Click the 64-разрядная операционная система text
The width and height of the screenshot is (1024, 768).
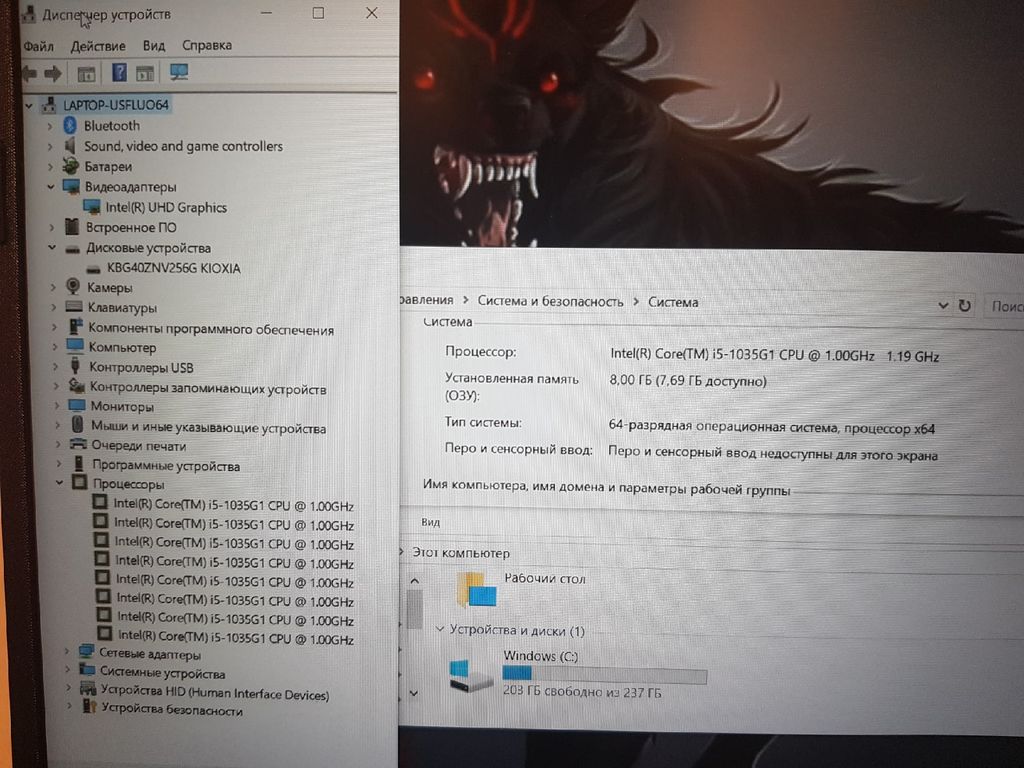722,426
